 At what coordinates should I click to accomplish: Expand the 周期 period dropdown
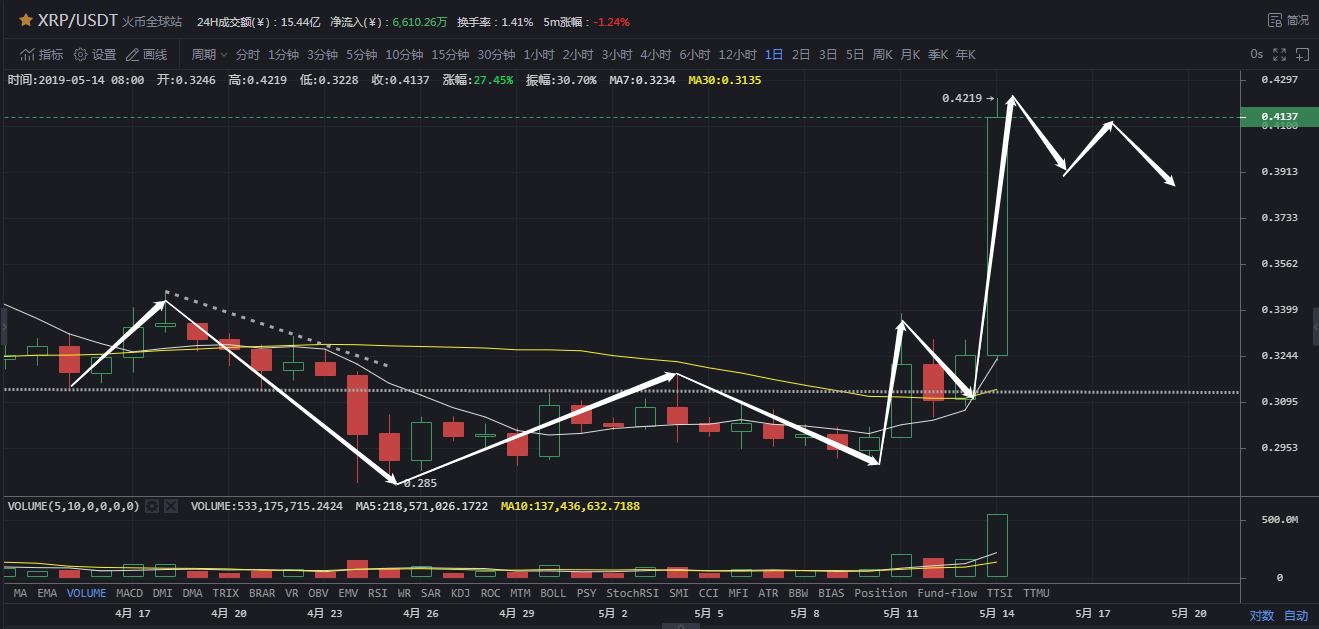pos(209,54)
